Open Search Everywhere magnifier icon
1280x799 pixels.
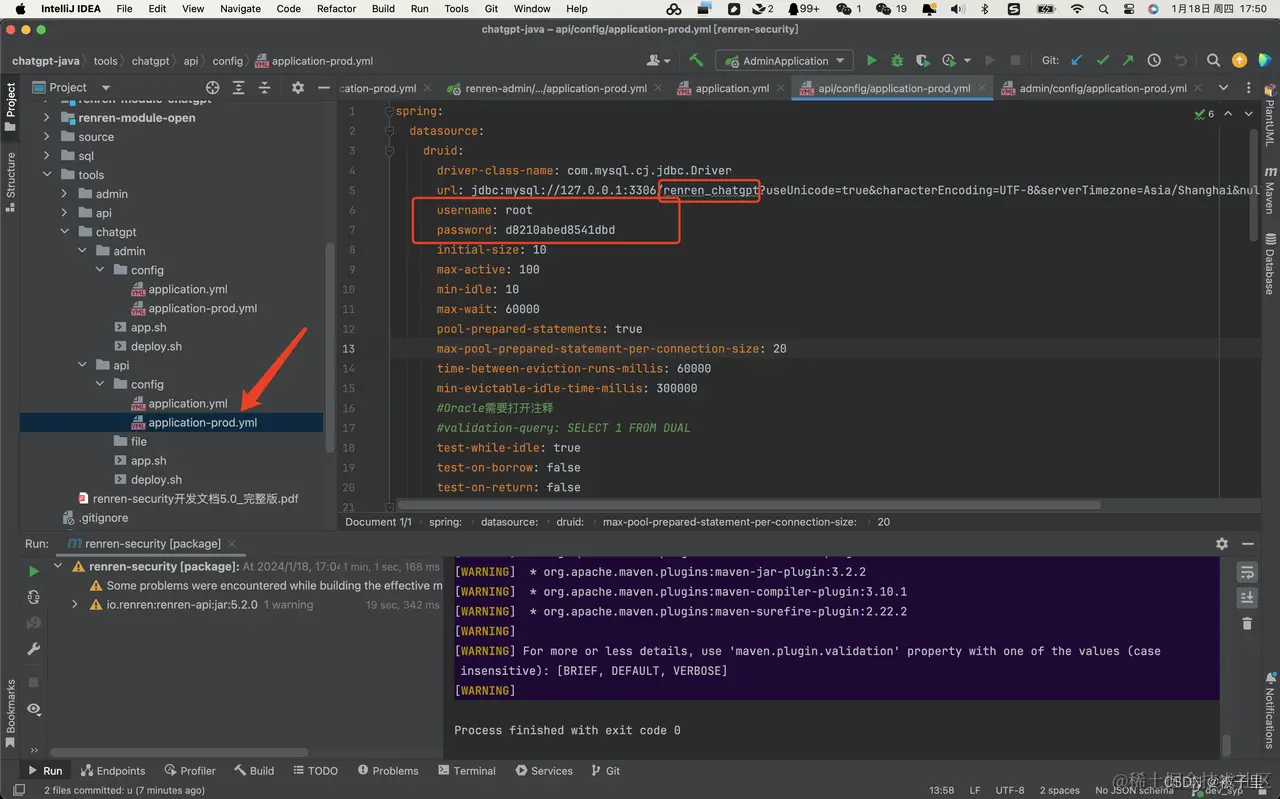(1213, 61)
